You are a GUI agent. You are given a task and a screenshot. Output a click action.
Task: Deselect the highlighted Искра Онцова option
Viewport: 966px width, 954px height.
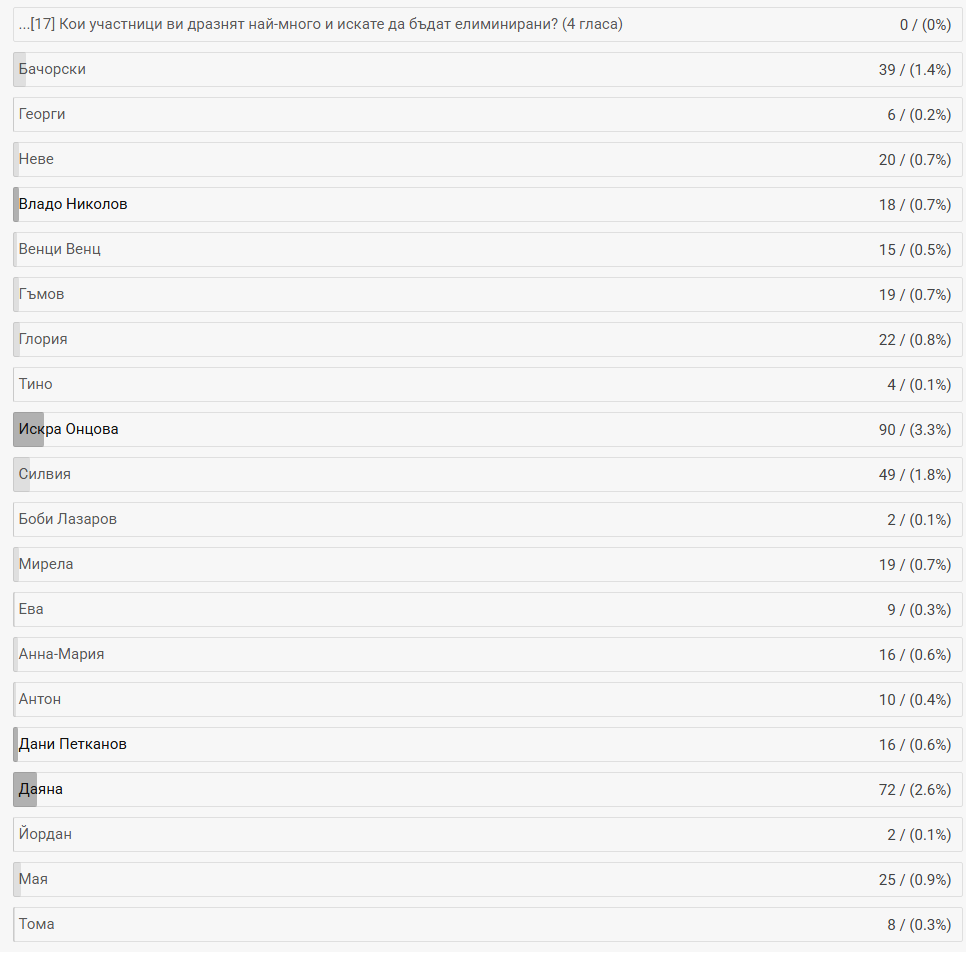(487, 429)
